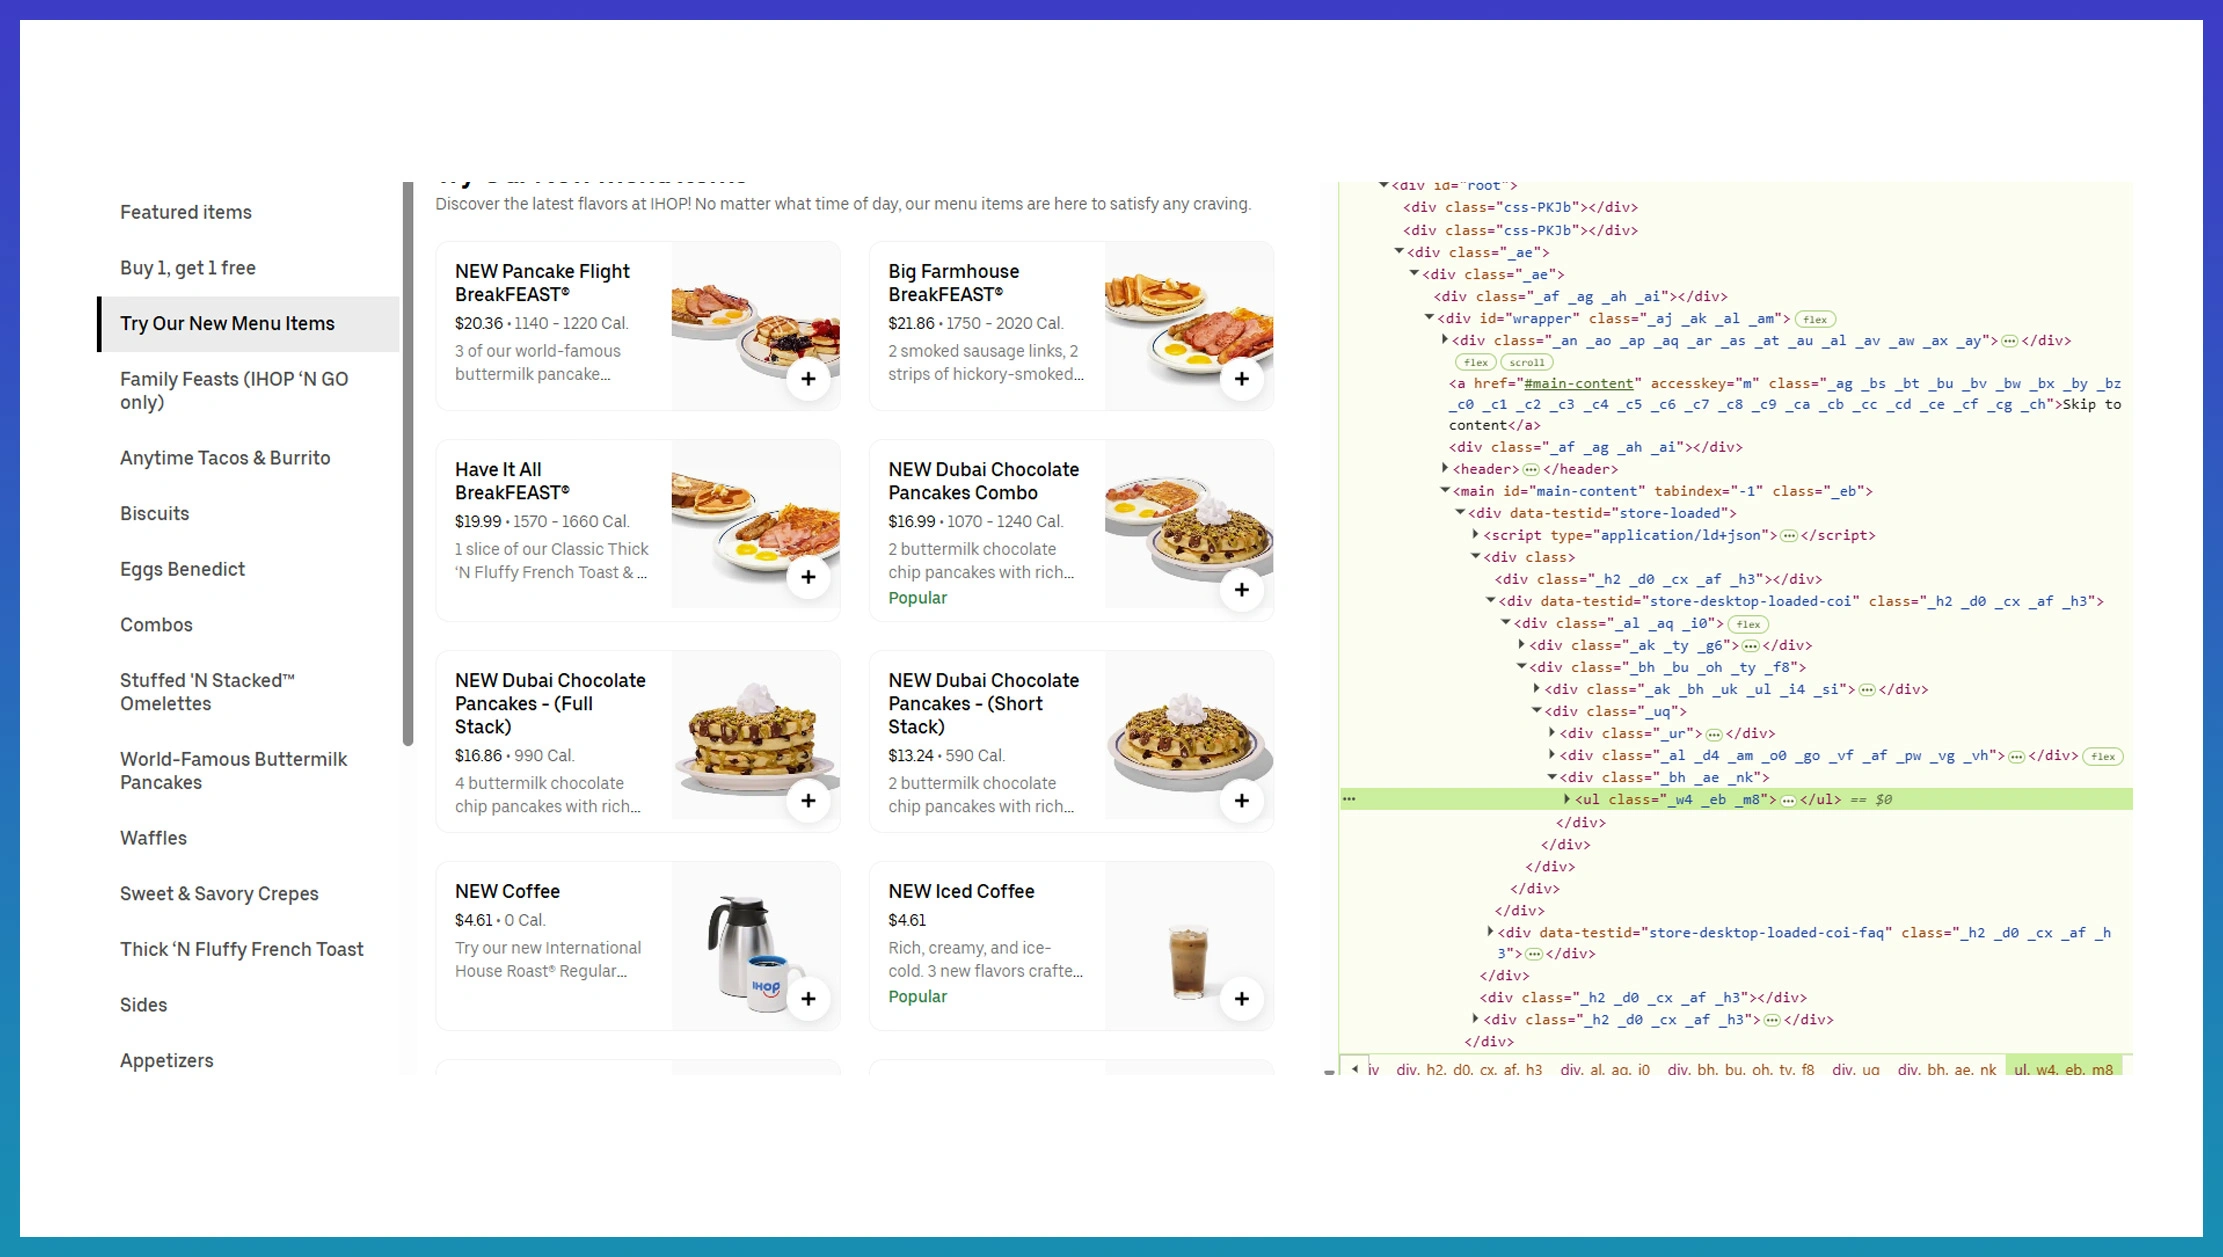Screen dimensions: 2223x1257
Task: Go to Sweet & Savory Crepes
Action: (219, 894)
